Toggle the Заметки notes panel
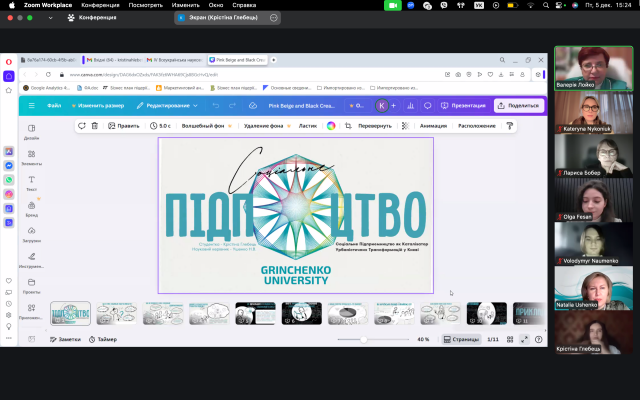The height and width of the screenshot is (400, 640). point(64,339)
